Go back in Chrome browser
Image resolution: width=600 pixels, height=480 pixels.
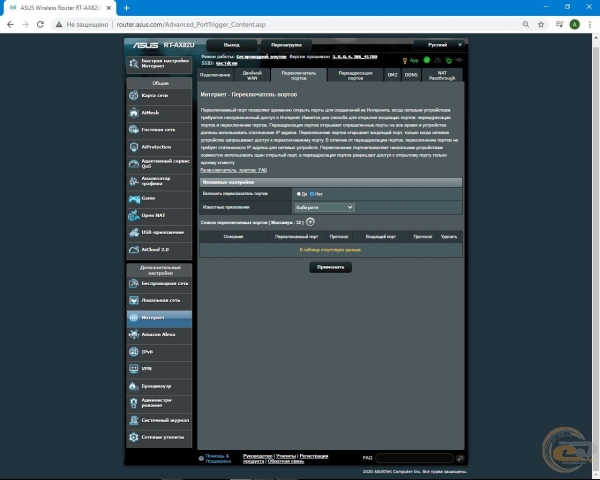(x=10, y=24)
